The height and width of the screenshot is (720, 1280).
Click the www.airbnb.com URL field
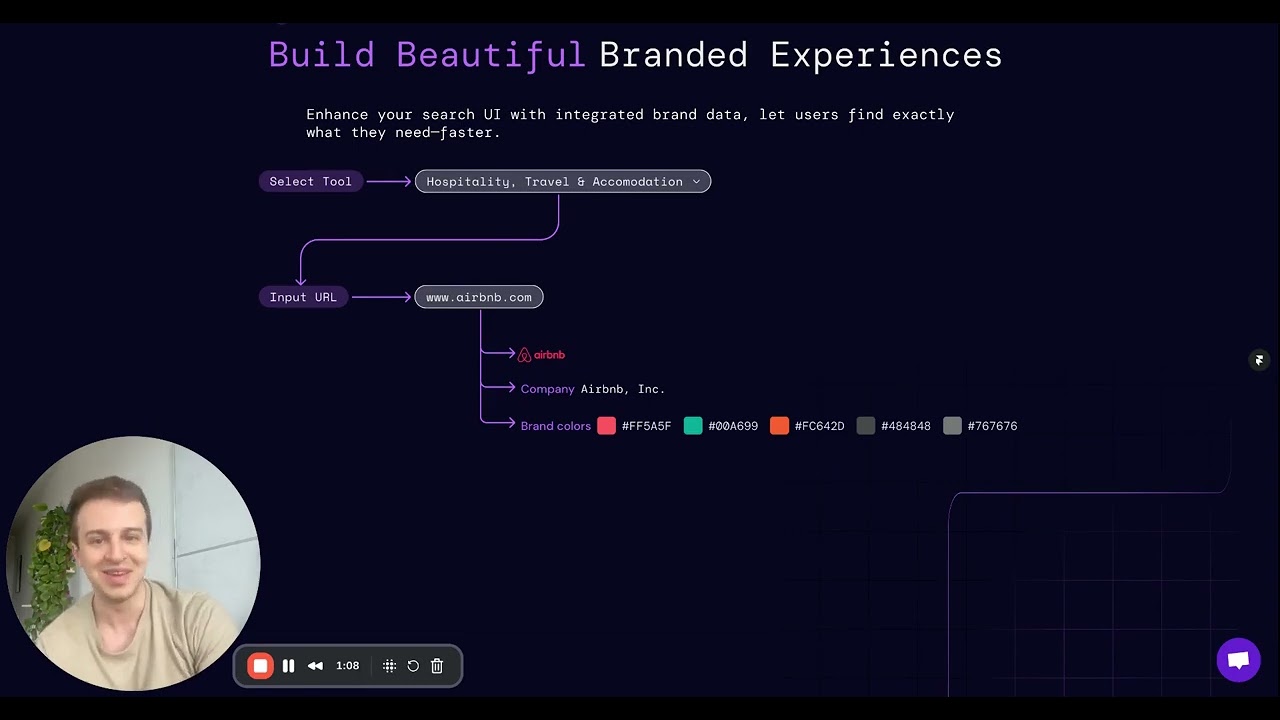point(479,297)
